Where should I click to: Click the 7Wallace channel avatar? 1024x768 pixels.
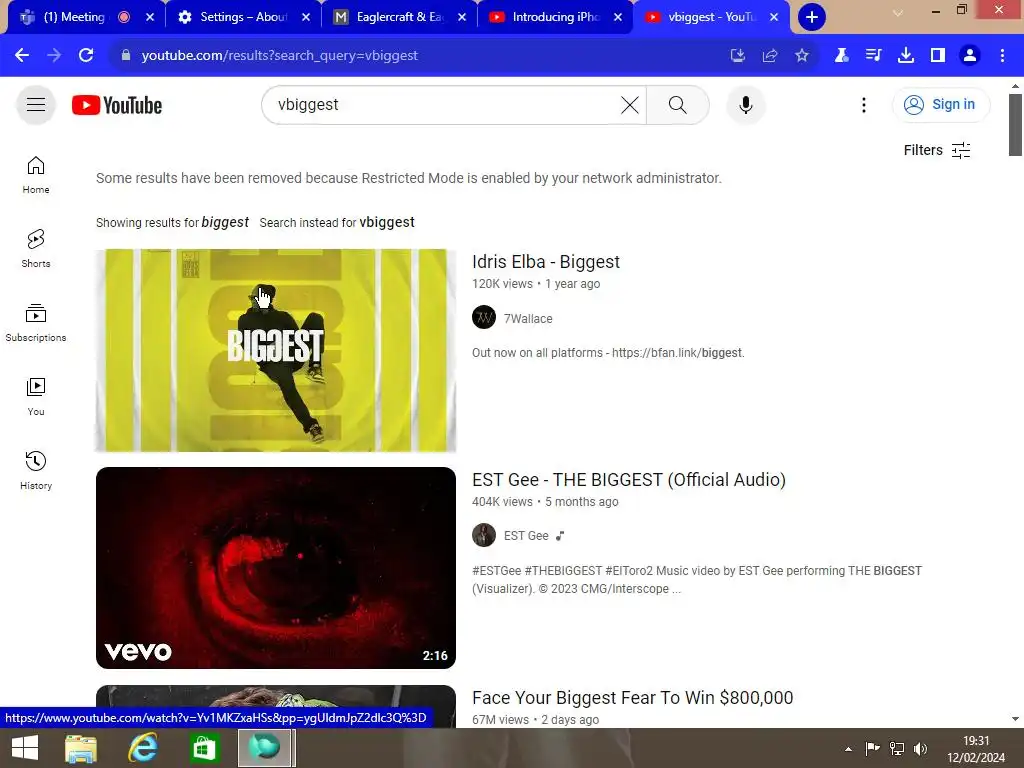pyautogui.click(x=483, y=317)
